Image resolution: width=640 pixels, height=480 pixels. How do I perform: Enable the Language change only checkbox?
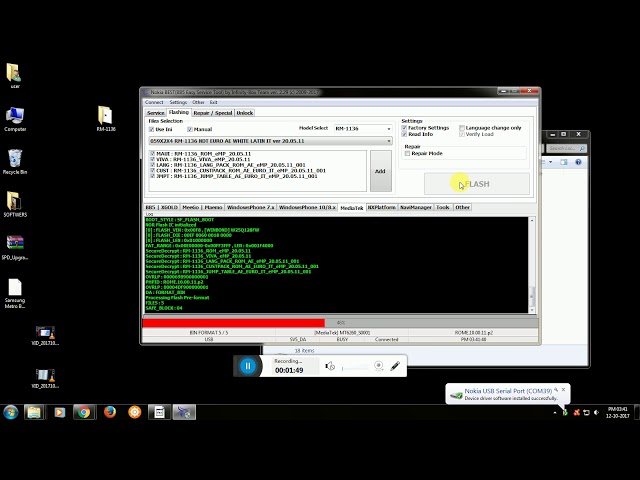click(x=462, y=128)
